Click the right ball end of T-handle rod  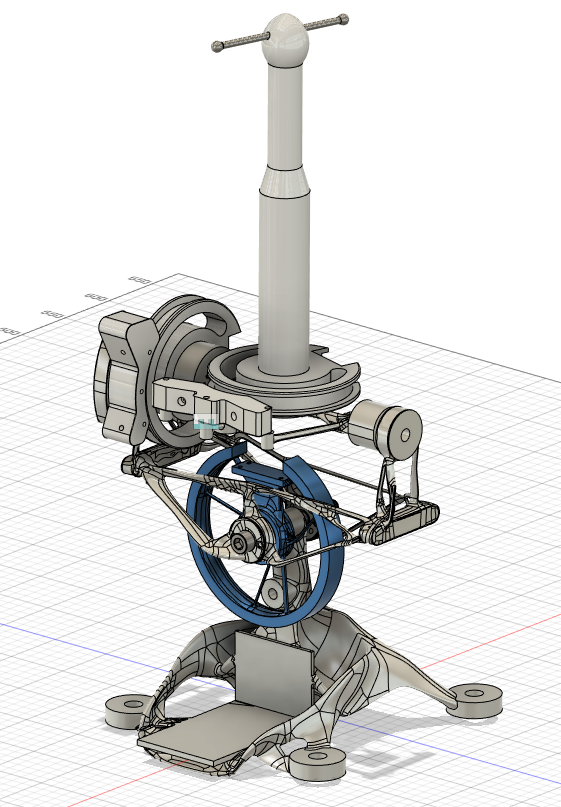[343, 20]
